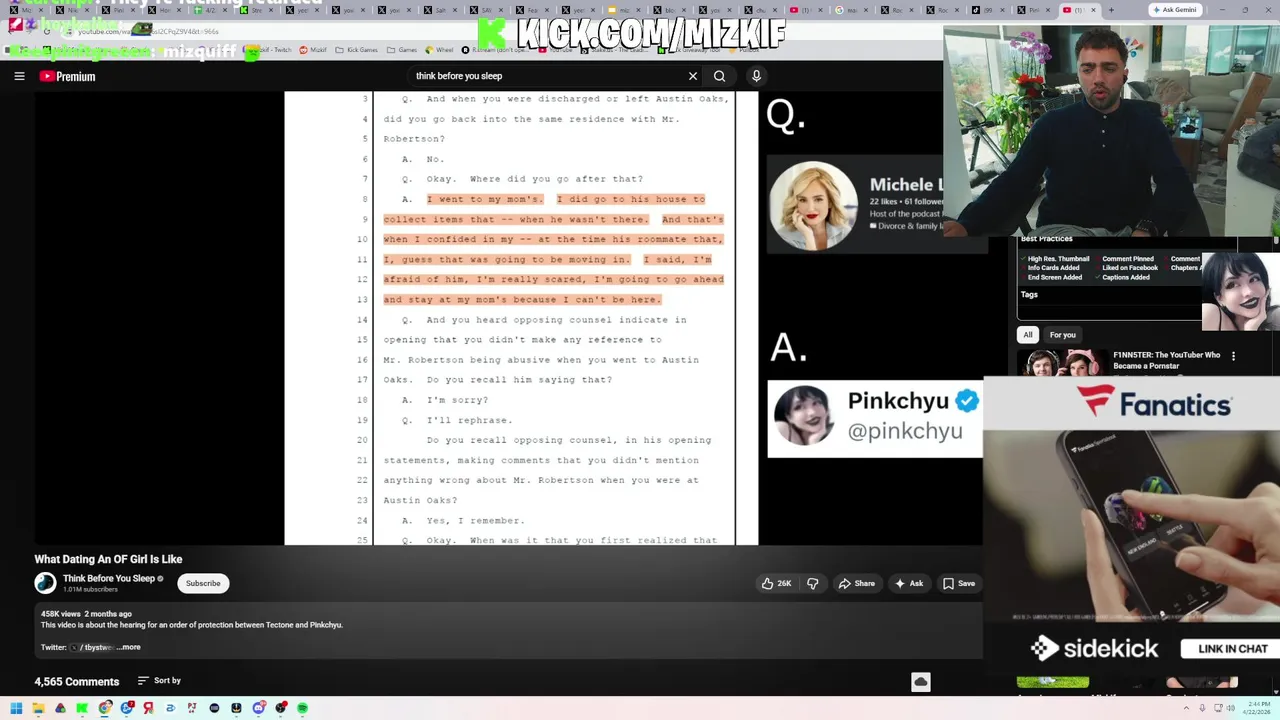Select the For you filter chip

(1062, 335)
